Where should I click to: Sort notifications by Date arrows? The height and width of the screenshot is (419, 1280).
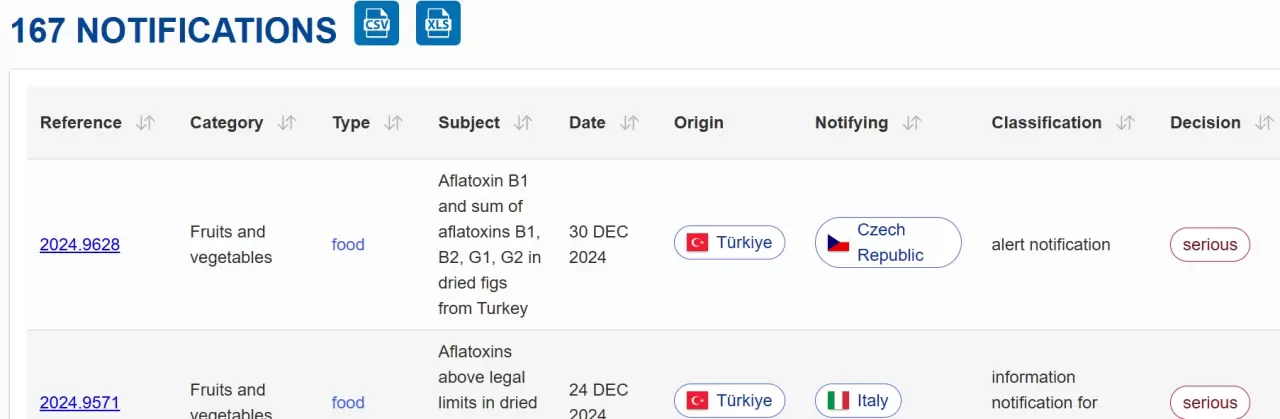tap(629, 123)
